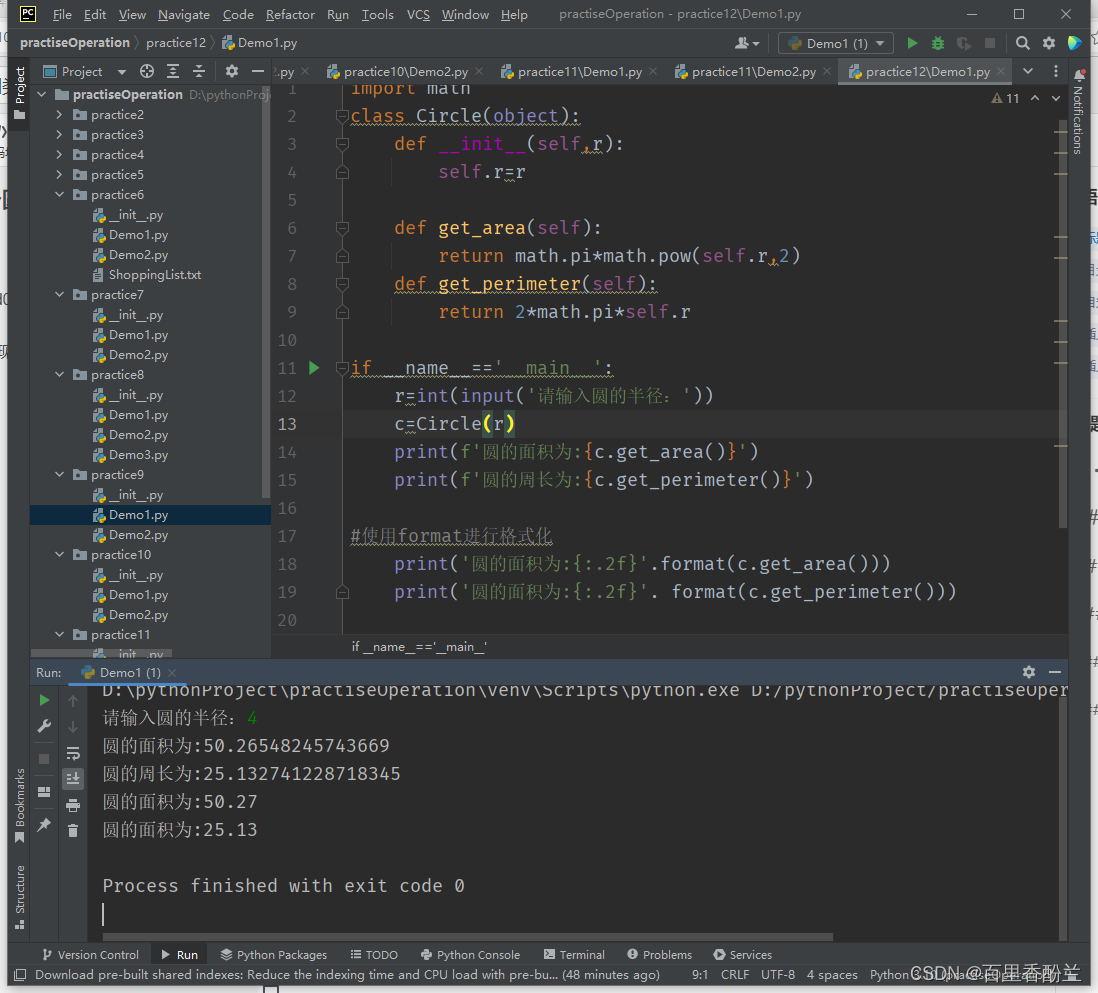
Task: Click the Select Opened File target icon
Action: 146,71
